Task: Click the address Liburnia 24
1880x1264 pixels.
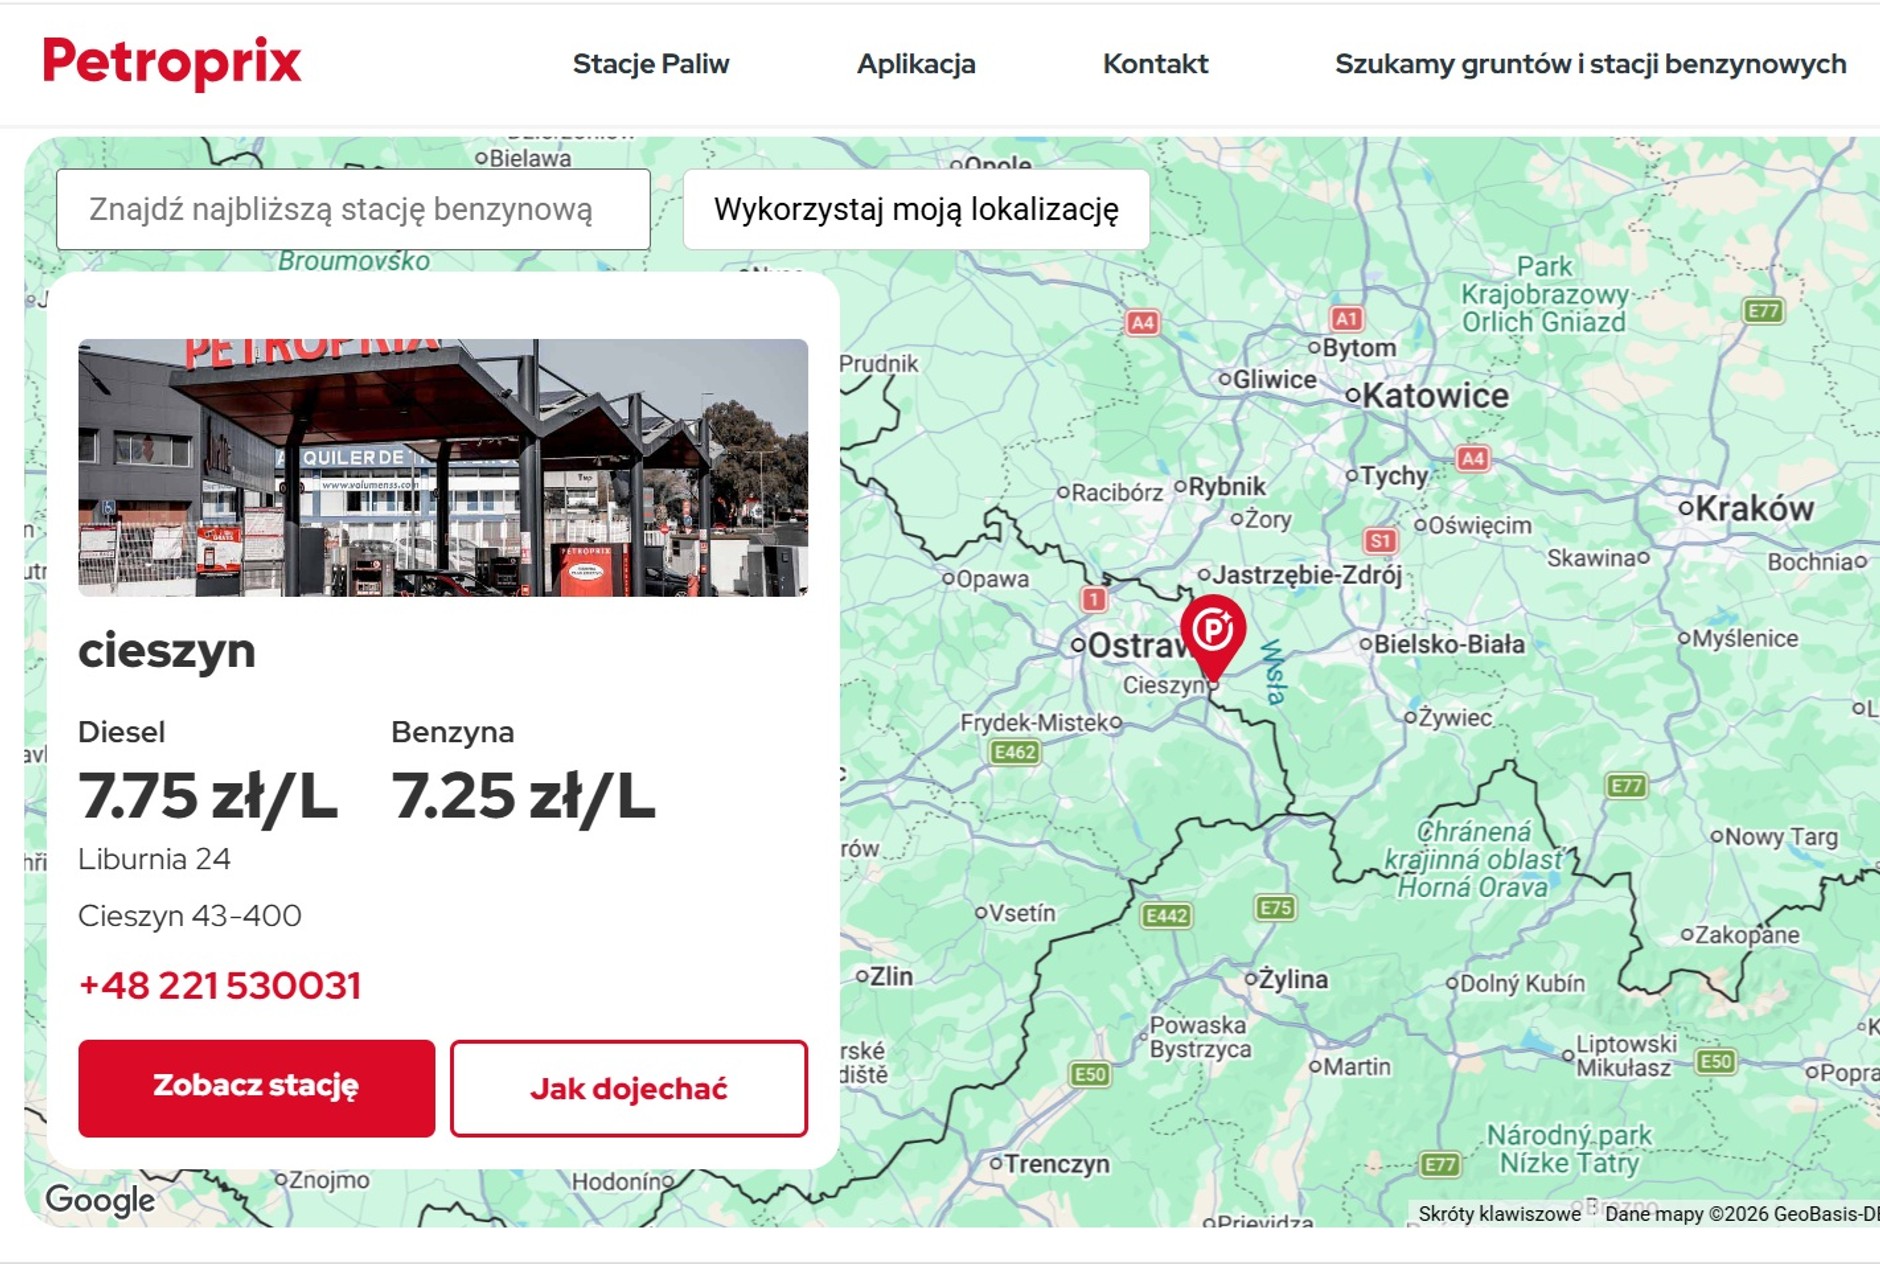Action: point(154,859)
